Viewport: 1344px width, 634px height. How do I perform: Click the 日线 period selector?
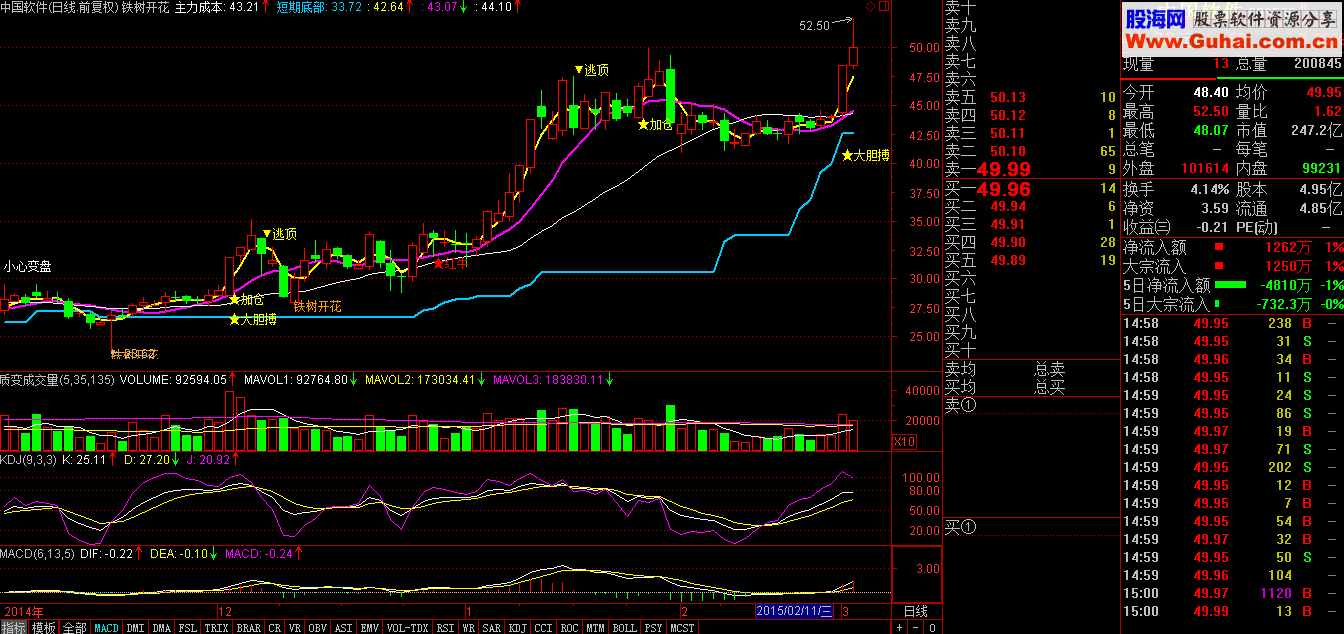[x=916, y=610]
